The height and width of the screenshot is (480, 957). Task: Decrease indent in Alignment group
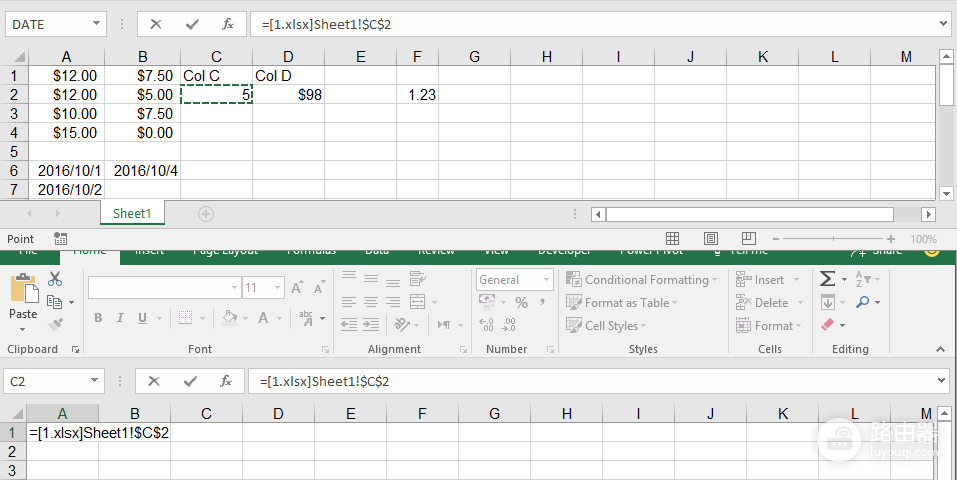349,324
